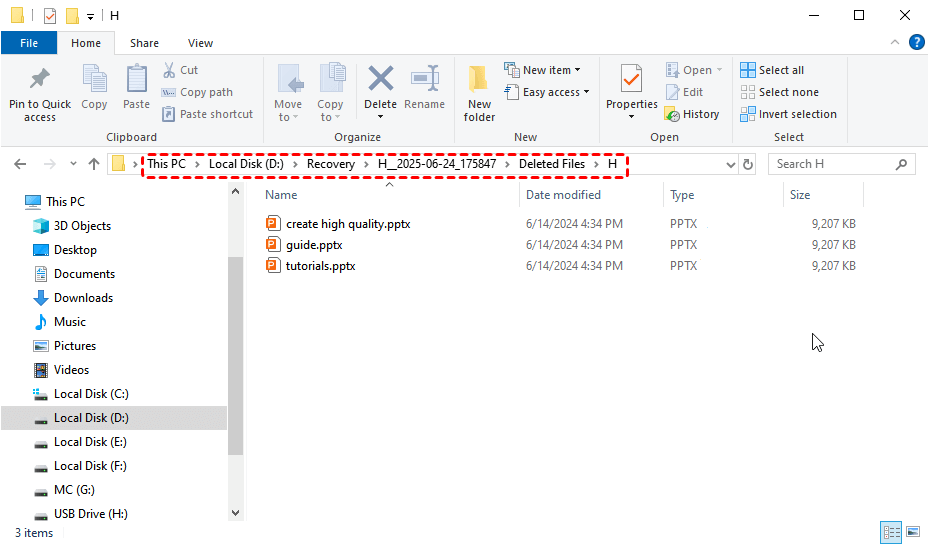Click Pin to Quick access icon
Screen dimensions: 929x545
40,79
